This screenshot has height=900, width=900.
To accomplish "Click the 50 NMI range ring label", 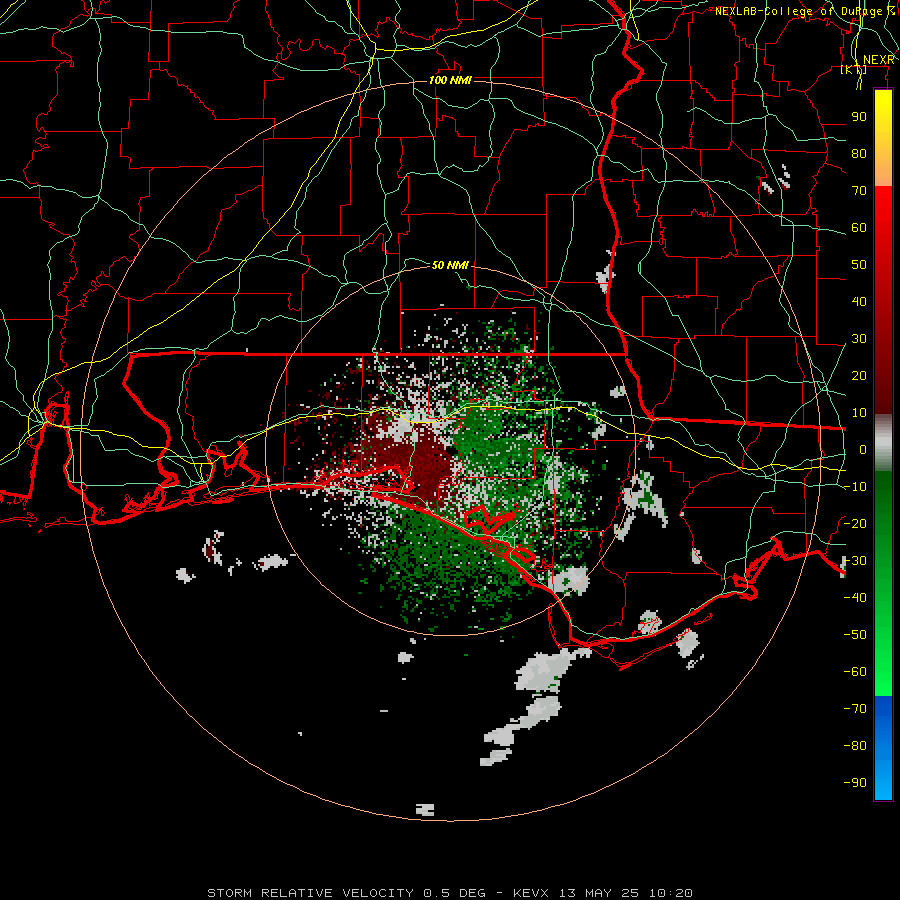I will (450, 265).
